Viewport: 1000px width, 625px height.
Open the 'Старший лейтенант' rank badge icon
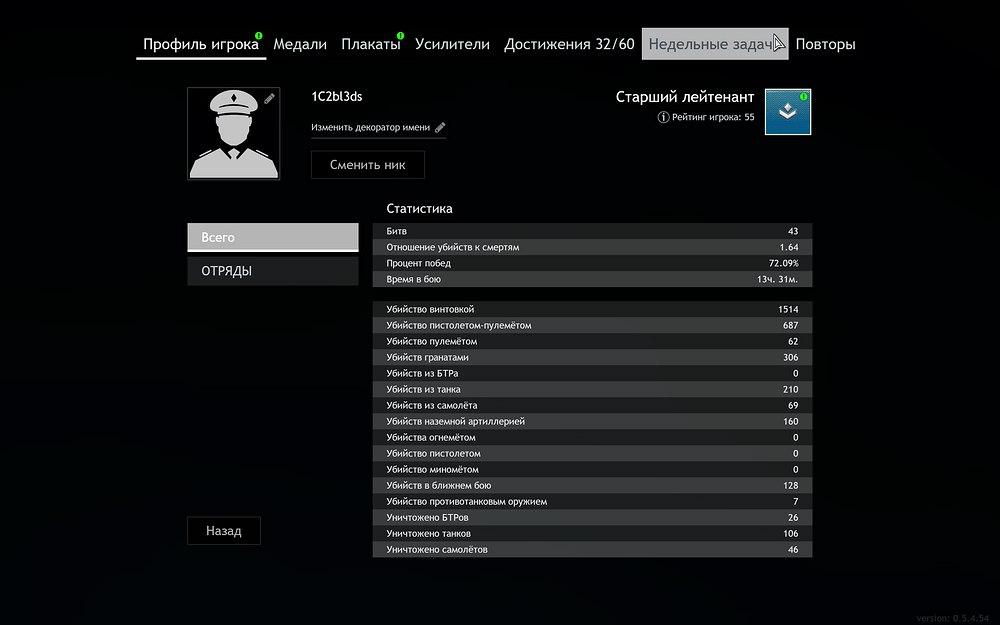(x=786, y=111)
